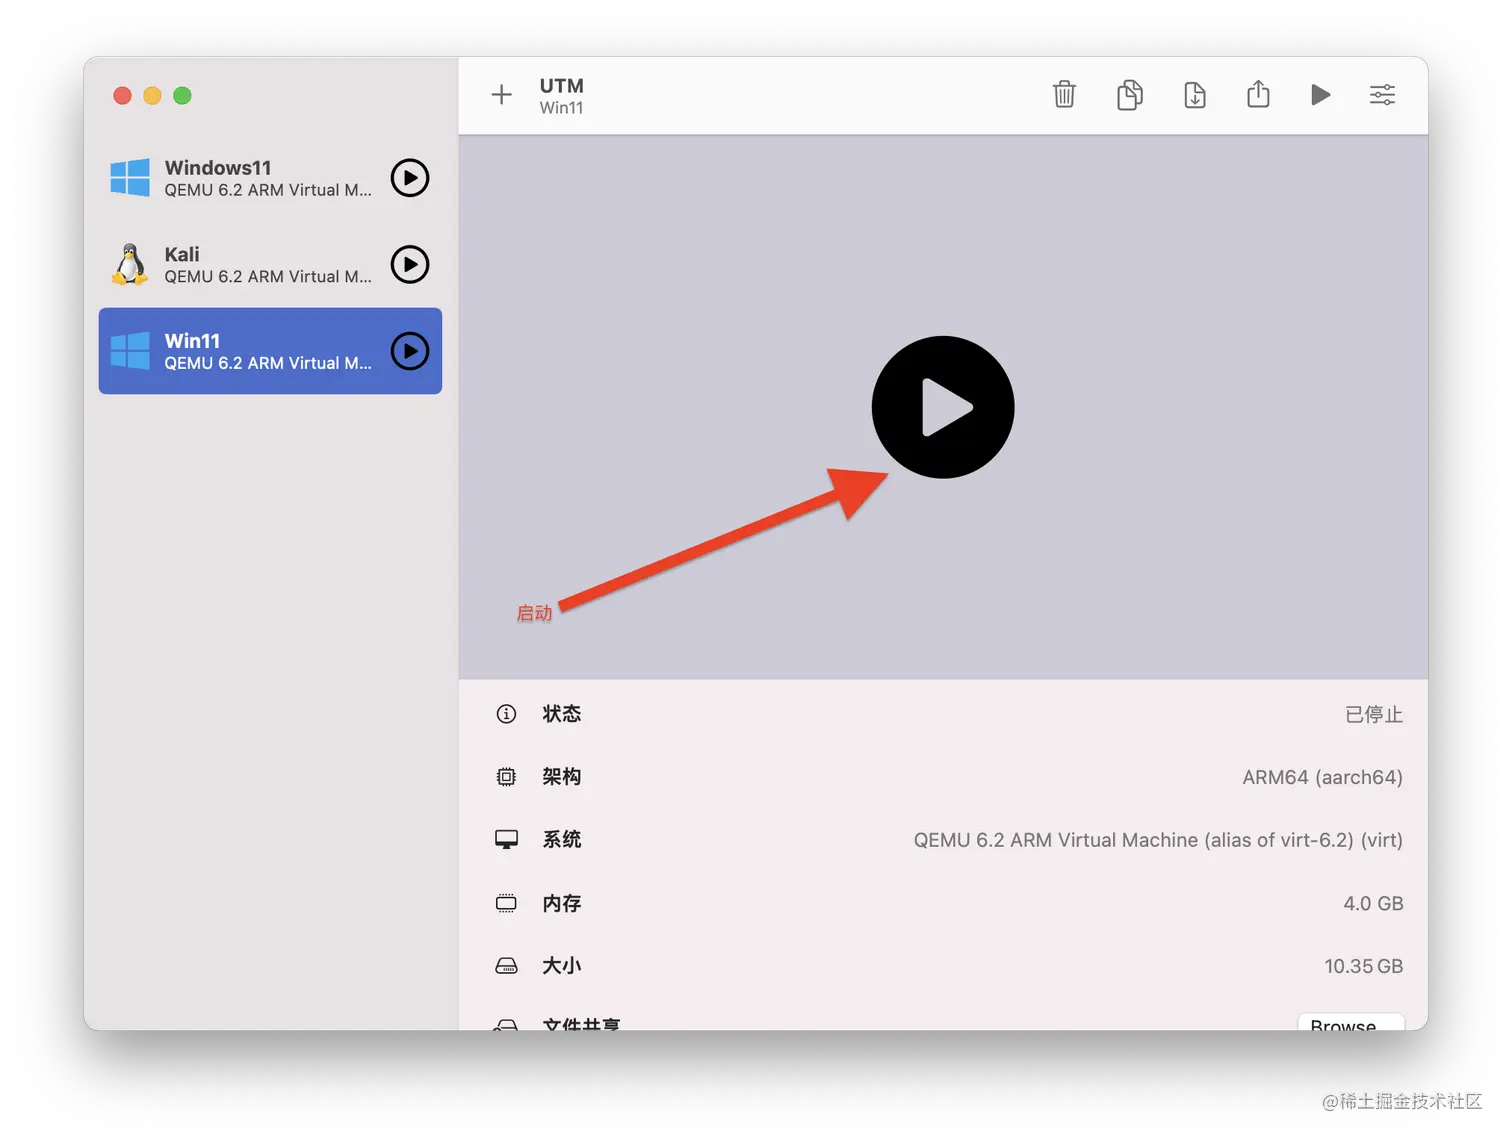1512x1141 pixels.
Task: Select the Kali virtual machine
Action: click(270, 265)
